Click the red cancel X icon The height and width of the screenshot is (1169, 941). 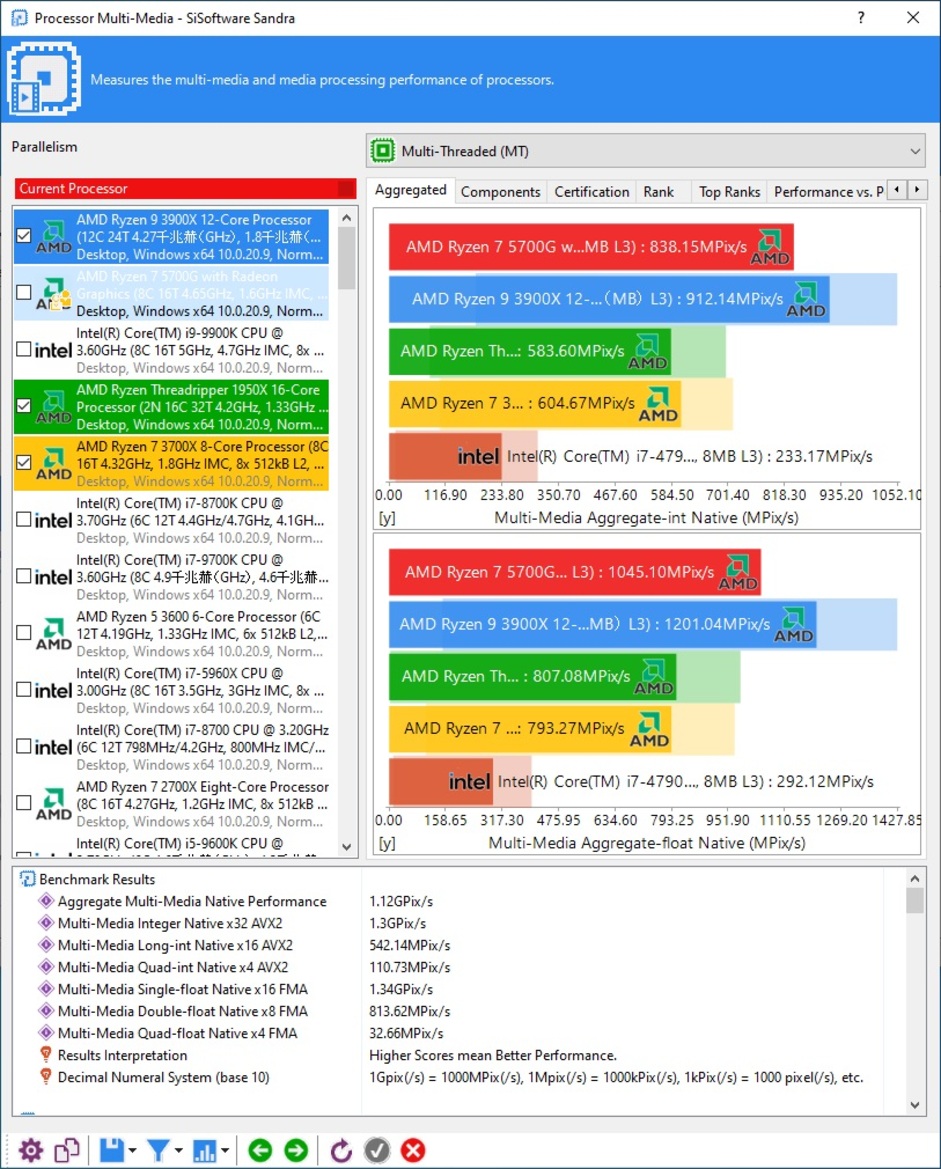(x=413, y=1151)
